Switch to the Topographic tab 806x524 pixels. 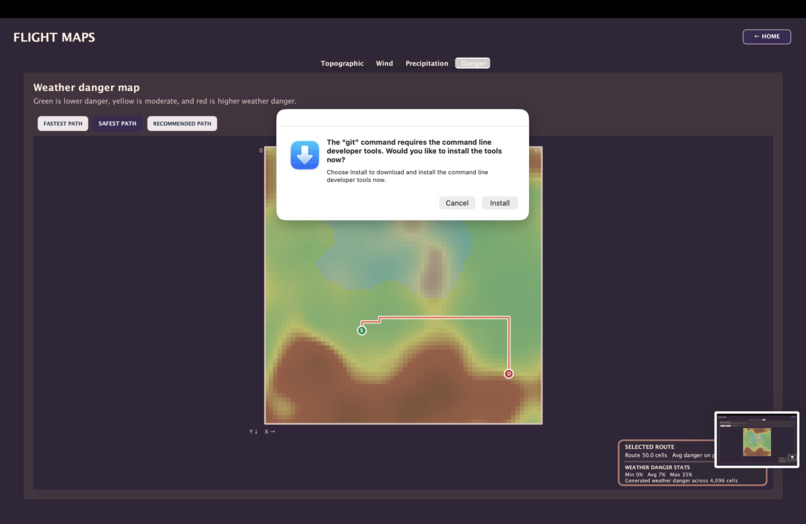point(342,63)
